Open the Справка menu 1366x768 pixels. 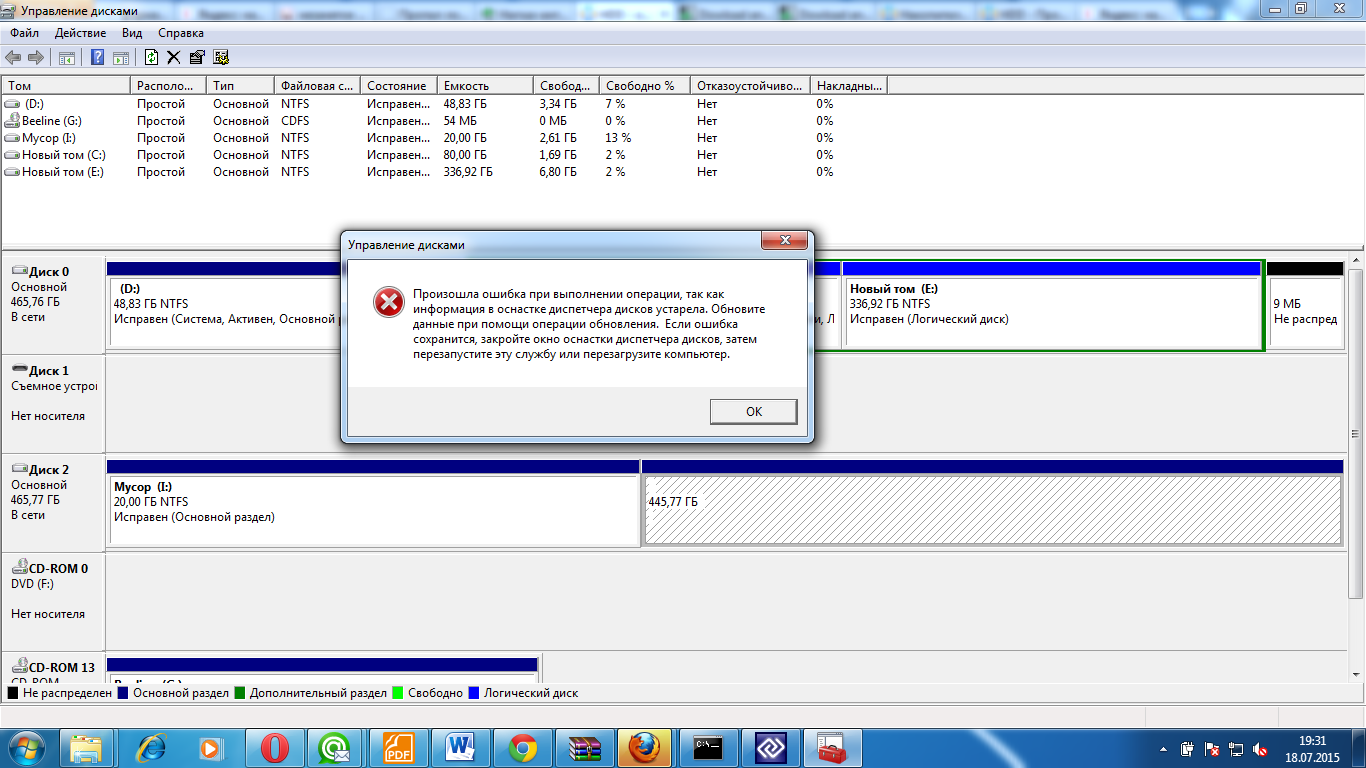[x=181, y=33]
